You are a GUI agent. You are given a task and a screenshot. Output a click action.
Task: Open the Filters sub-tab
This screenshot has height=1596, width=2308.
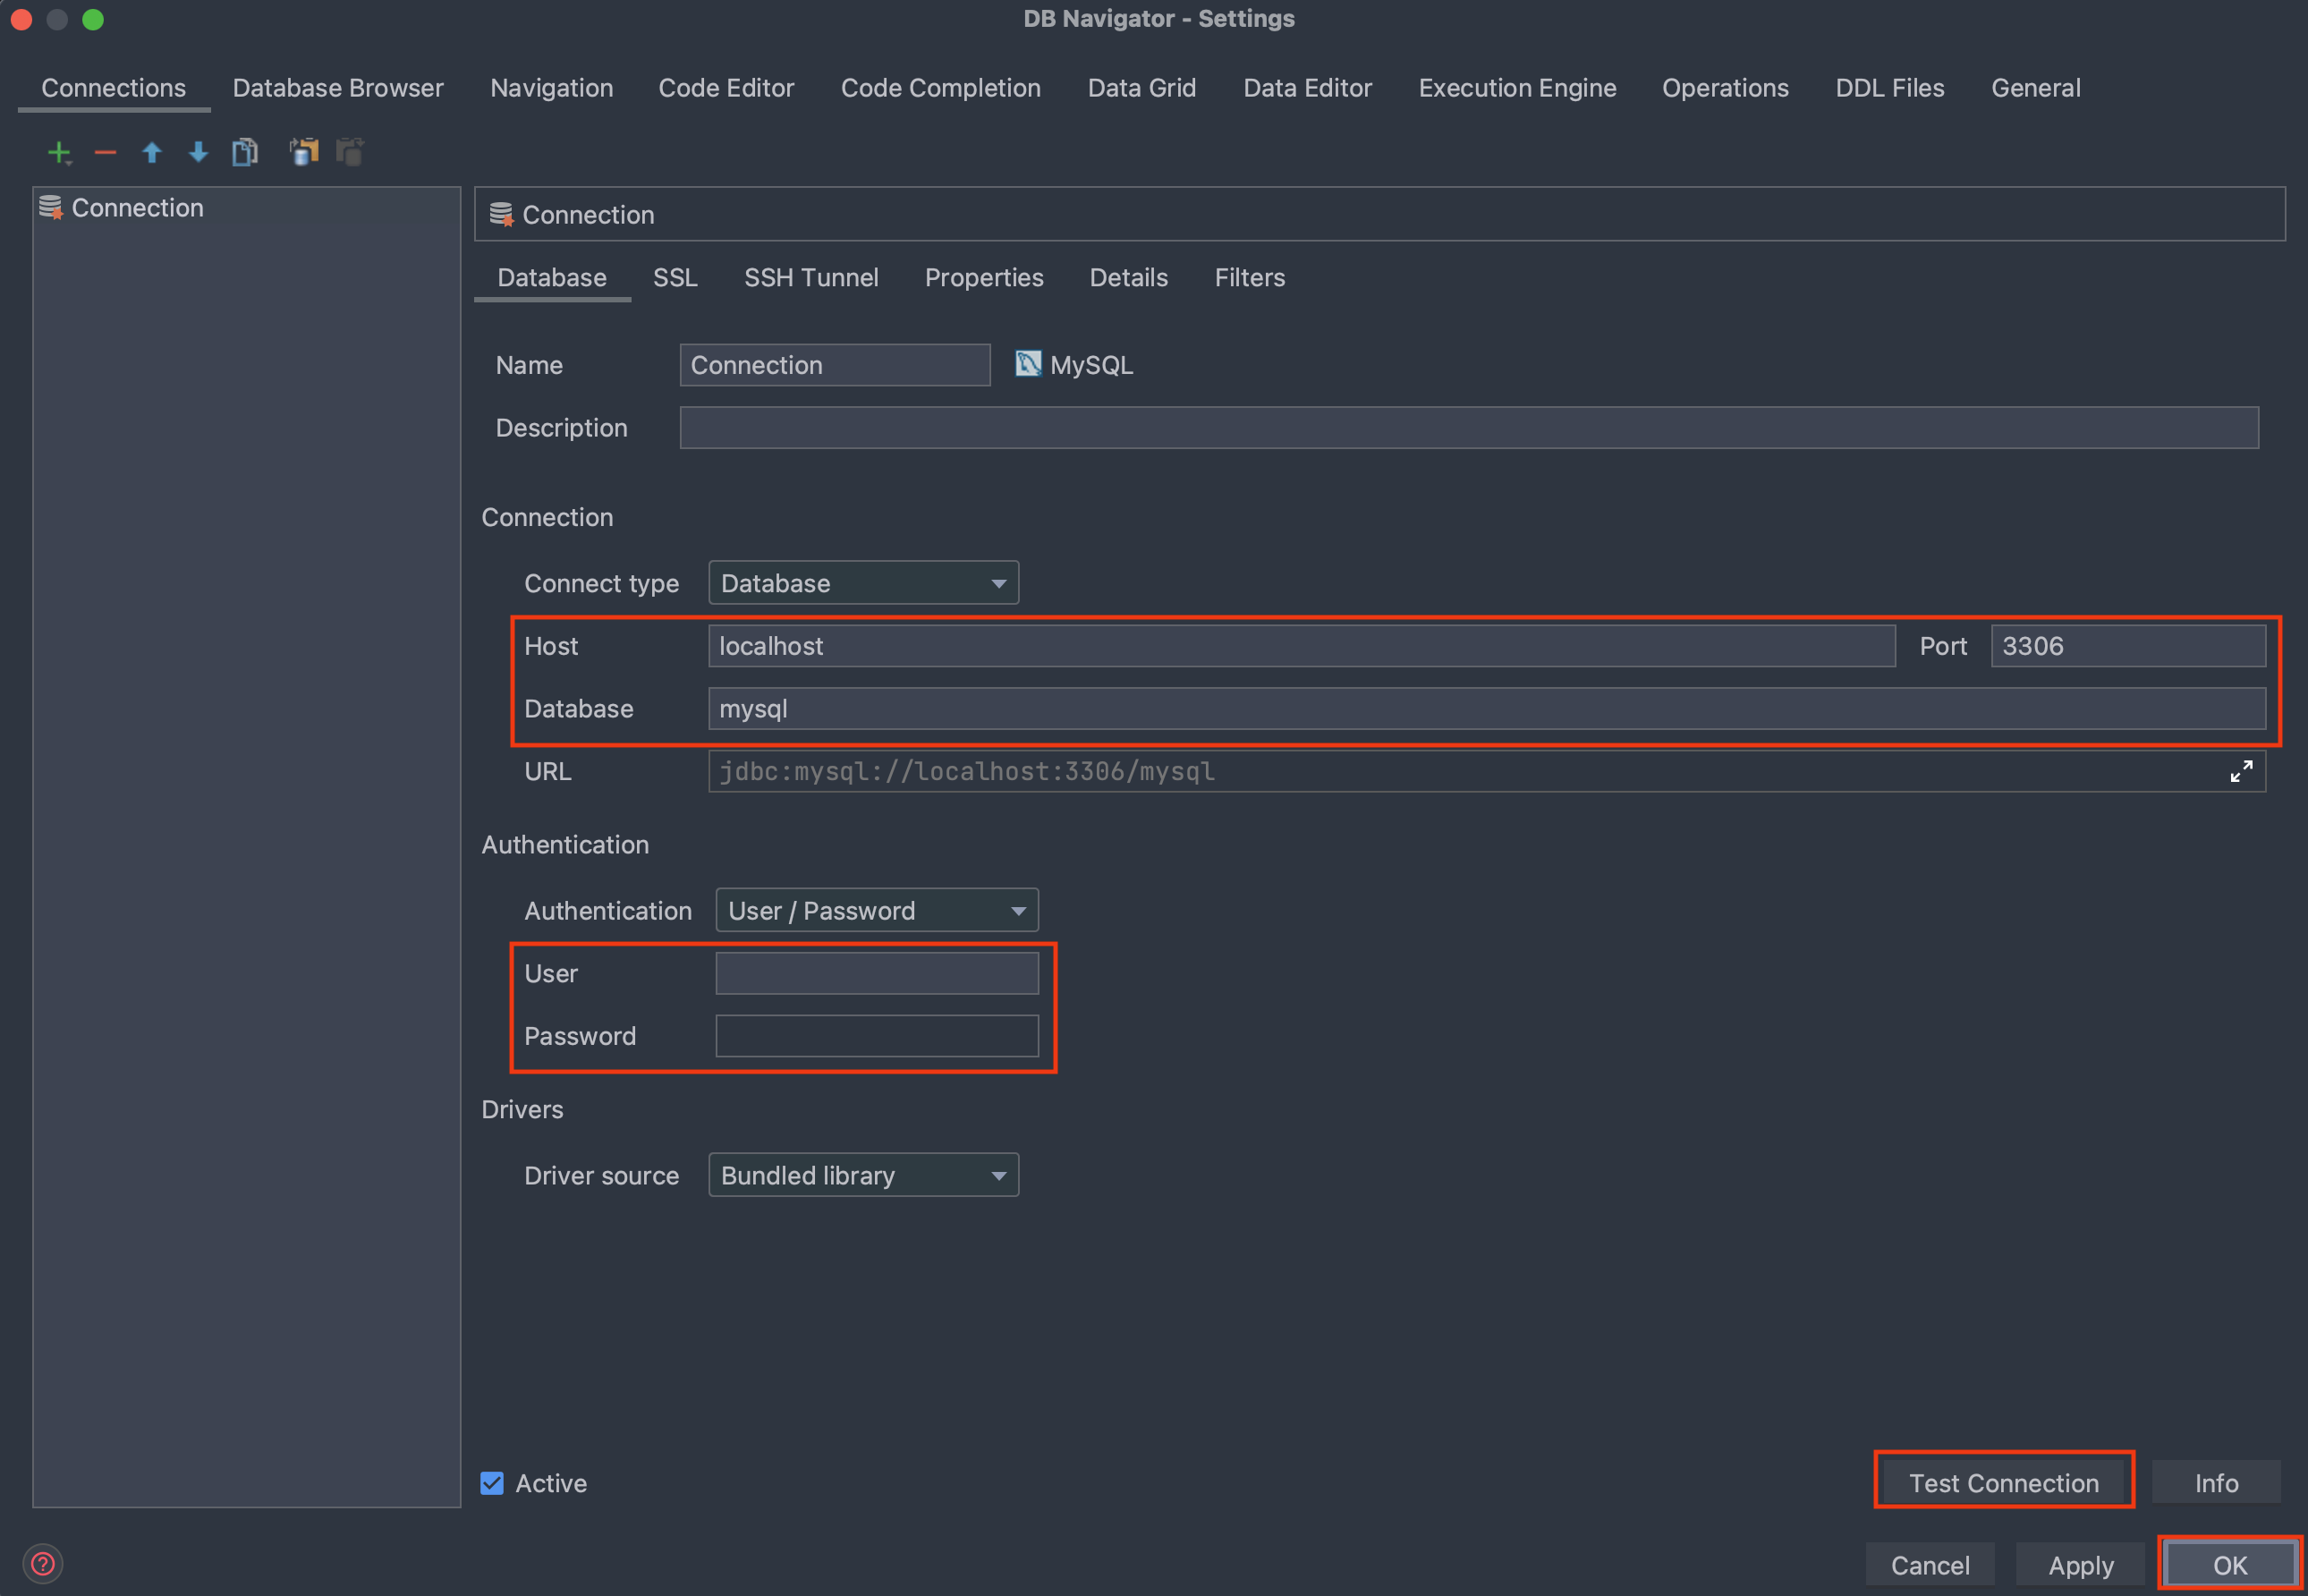(1250, 277)
